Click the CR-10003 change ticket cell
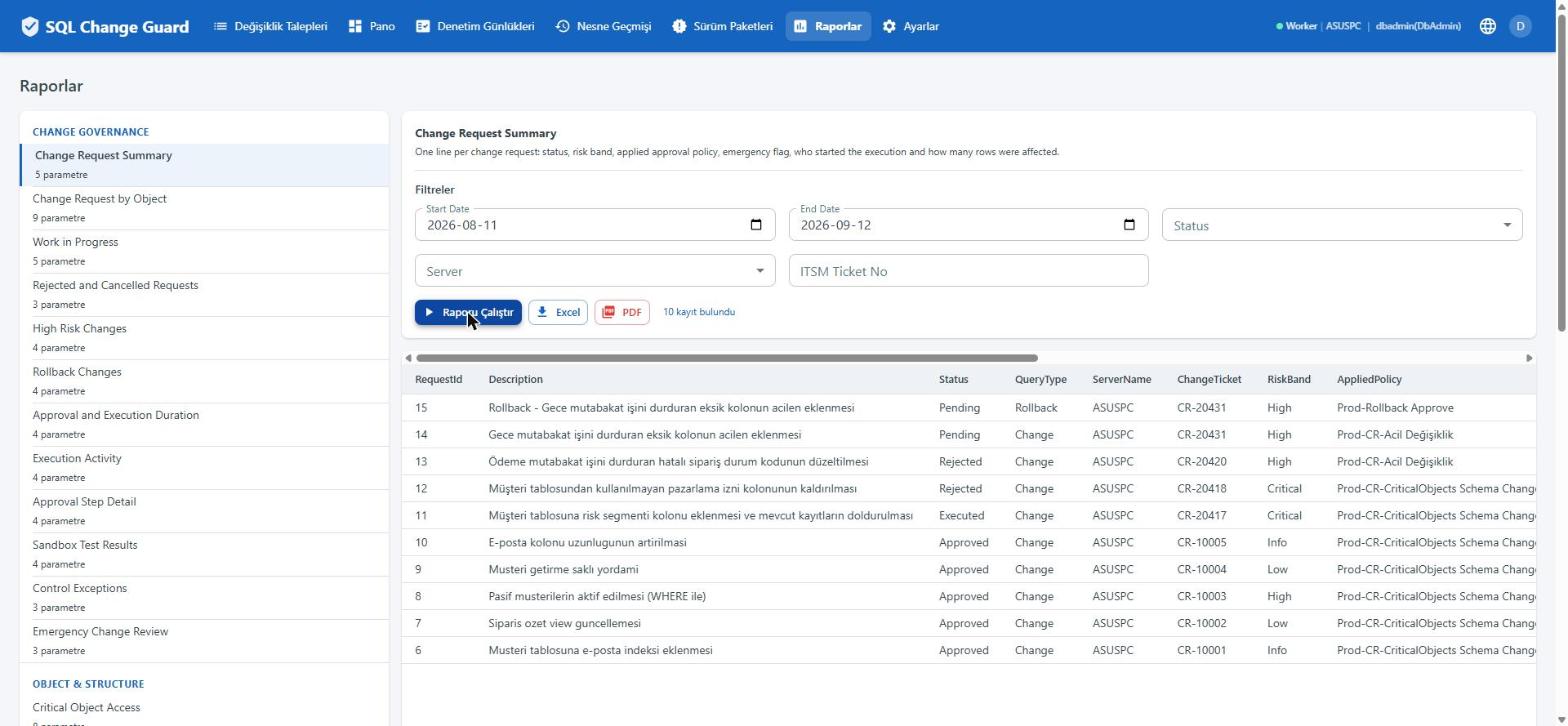This screenshot has height=726, width=1568. click(1201, 597)
